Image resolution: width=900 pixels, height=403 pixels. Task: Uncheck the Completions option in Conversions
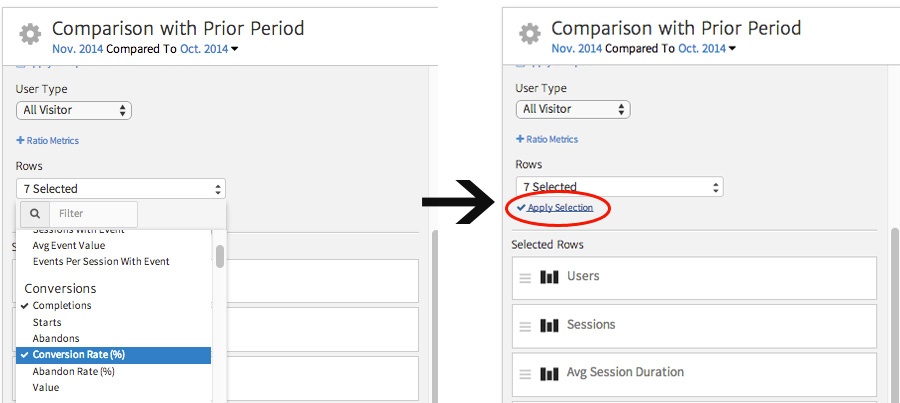[61, 306]
